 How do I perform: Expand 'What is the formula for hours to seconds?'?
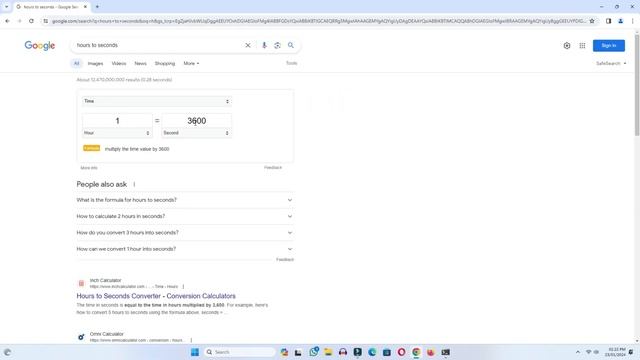pyautogui.click(x=184, y=200)
